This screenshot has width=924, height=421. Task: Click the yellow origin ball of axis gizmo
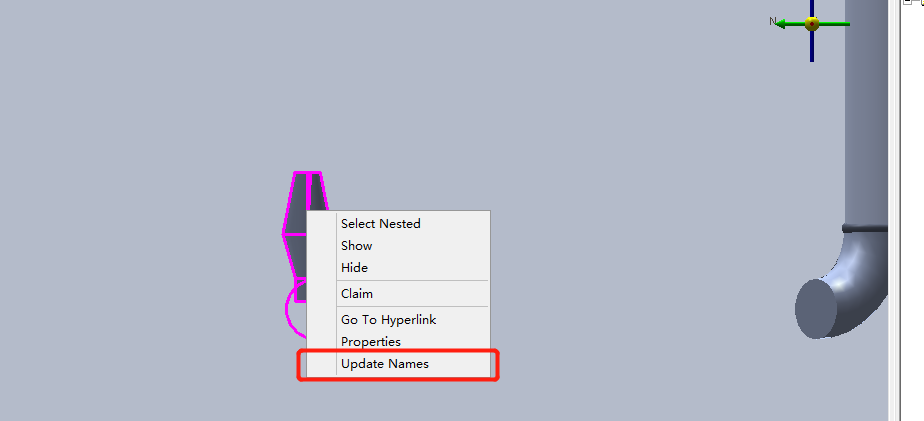812,24
